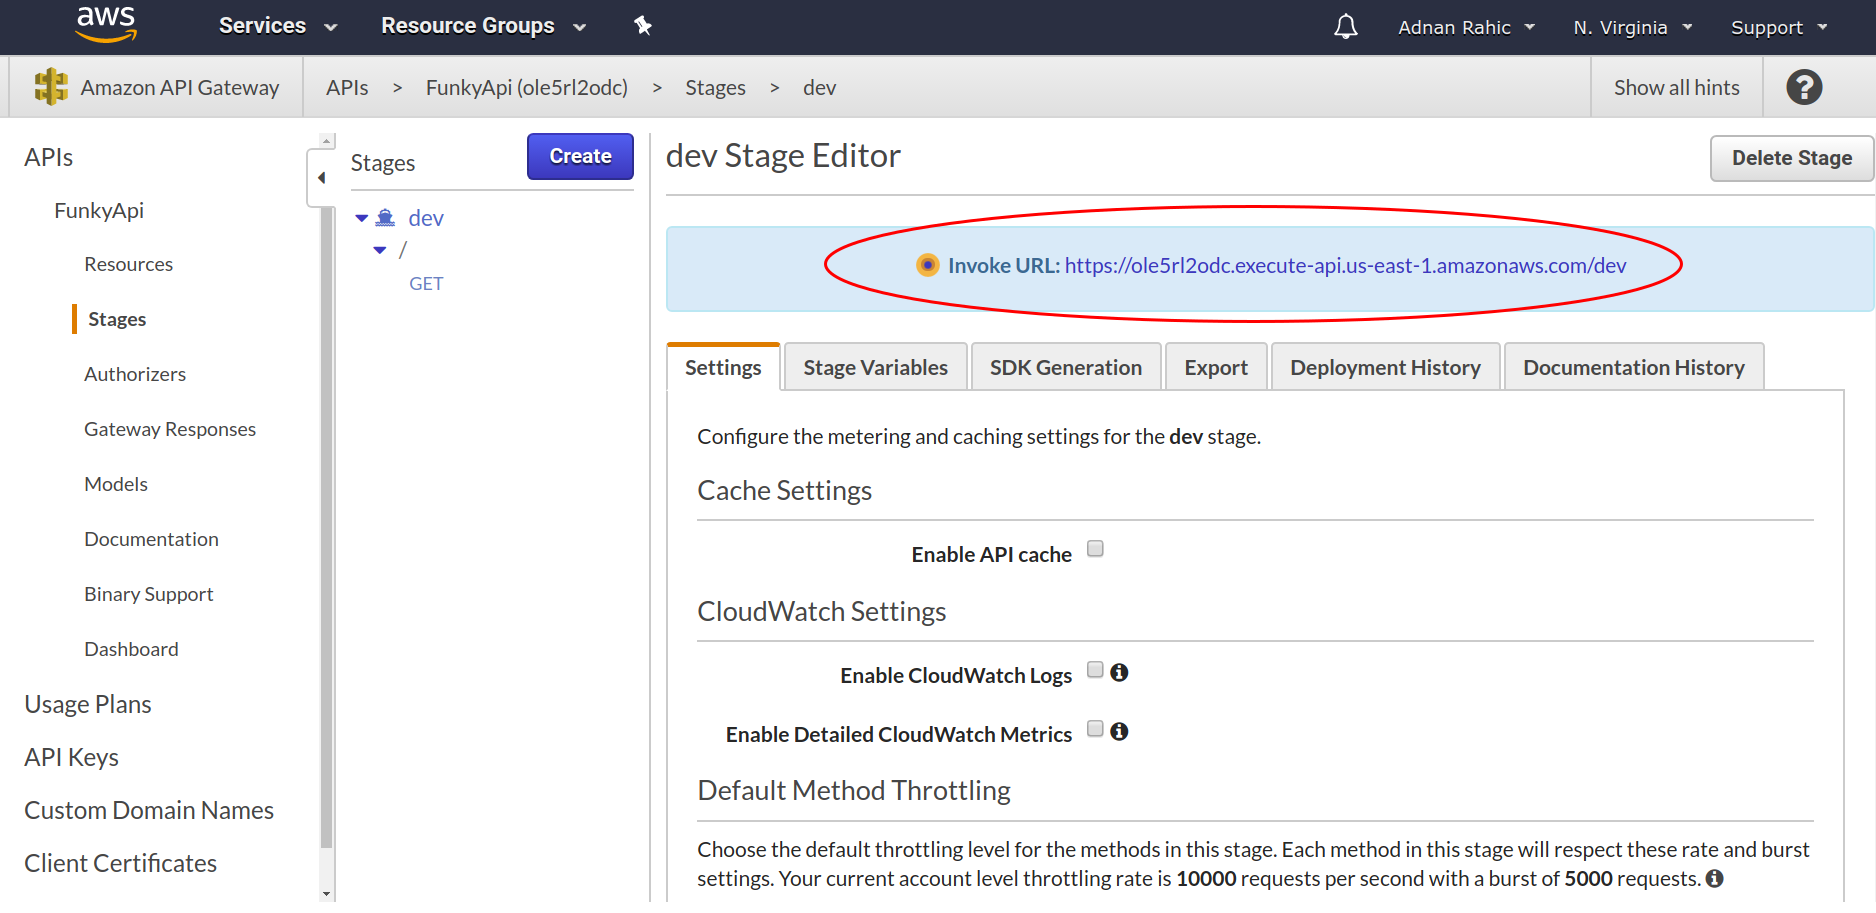1876x913 pixels.
Task: Open the Invoke URL link
Action: point(1345,266)
